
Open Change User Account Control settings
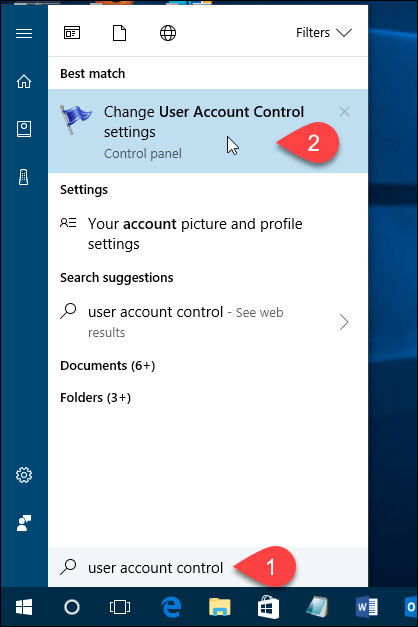tap(208, 131)
